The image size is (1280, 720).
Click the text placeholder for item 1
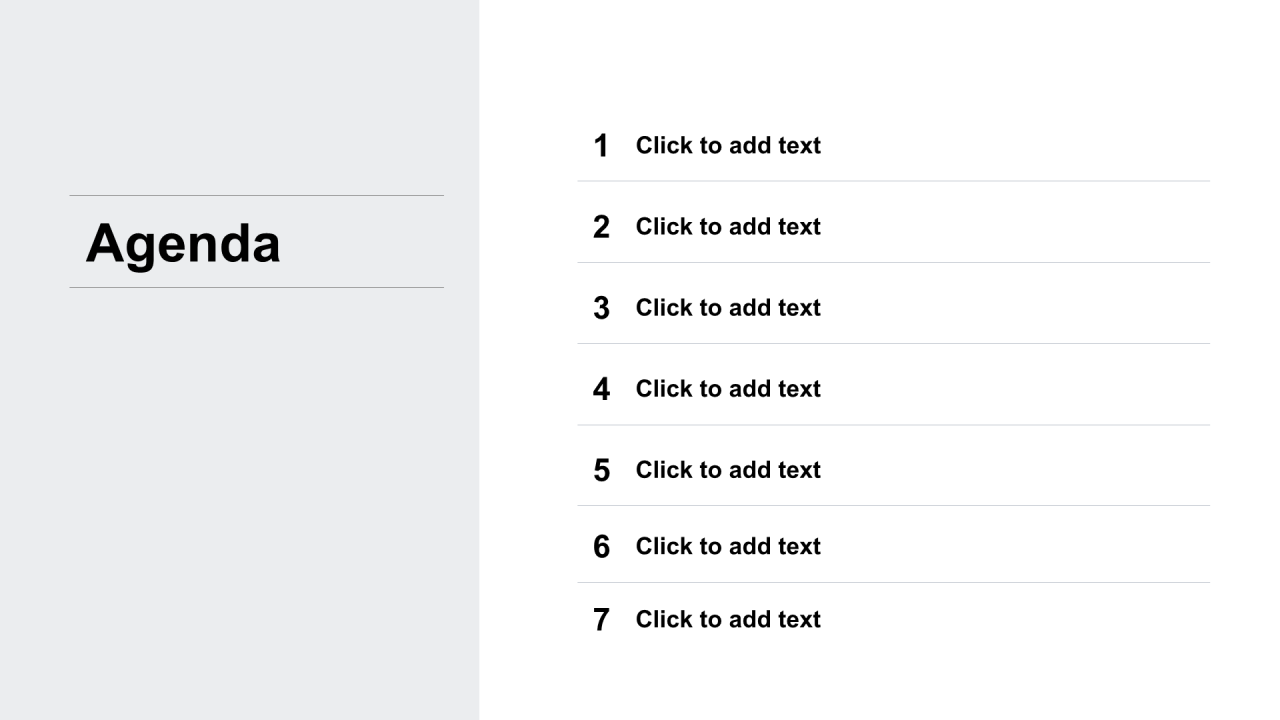[728, 146]
